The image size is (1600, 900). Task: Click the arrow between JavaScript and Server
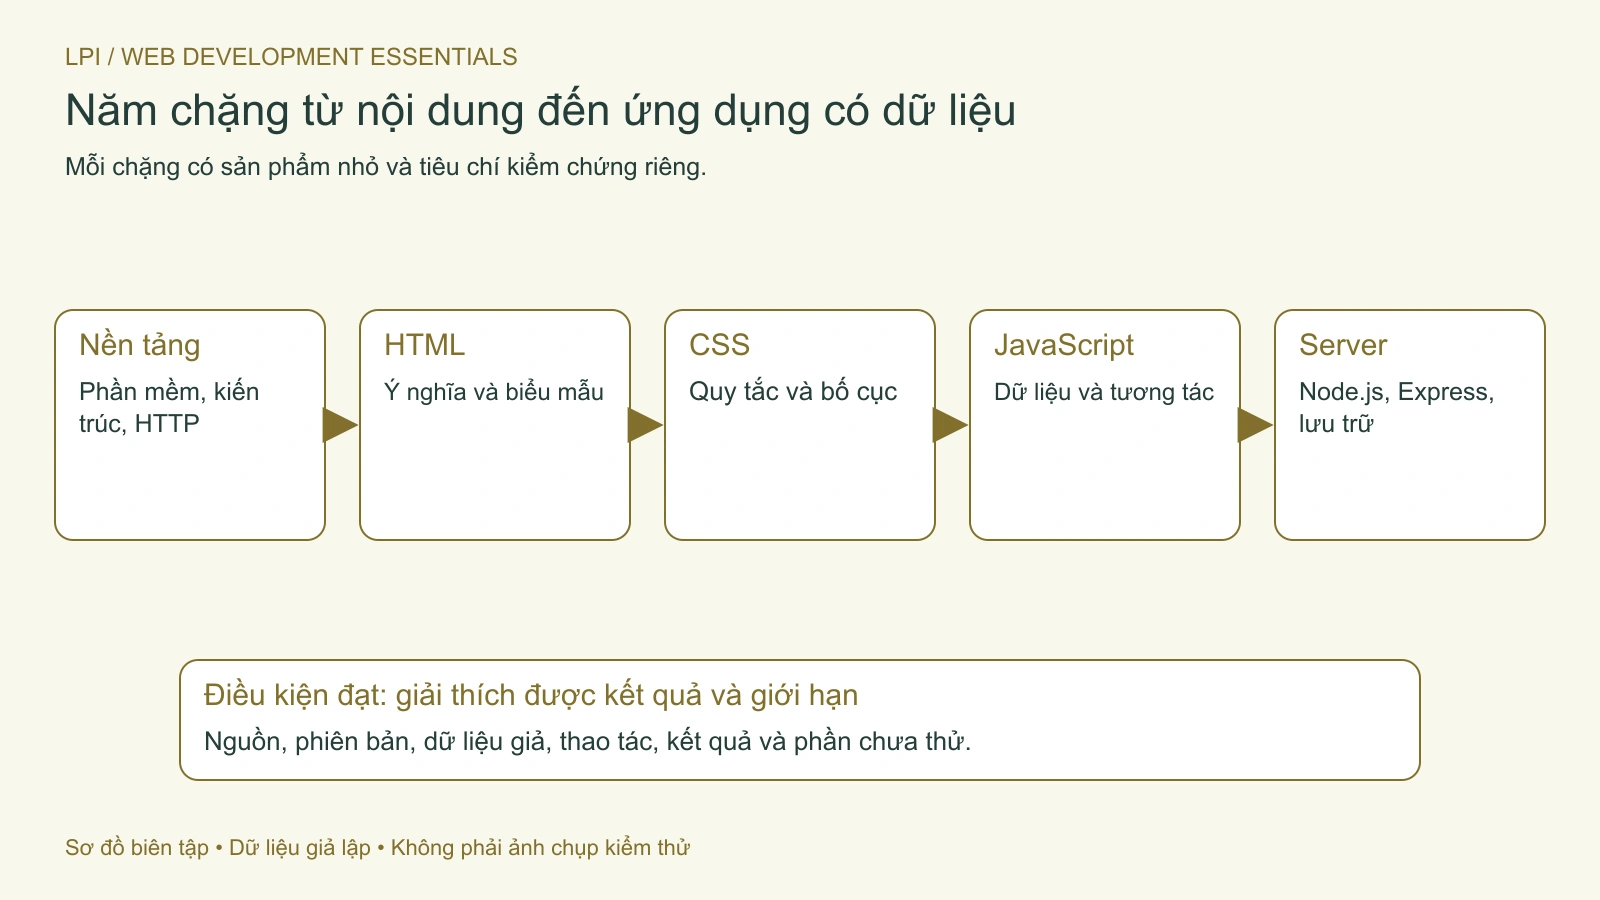1255,425
